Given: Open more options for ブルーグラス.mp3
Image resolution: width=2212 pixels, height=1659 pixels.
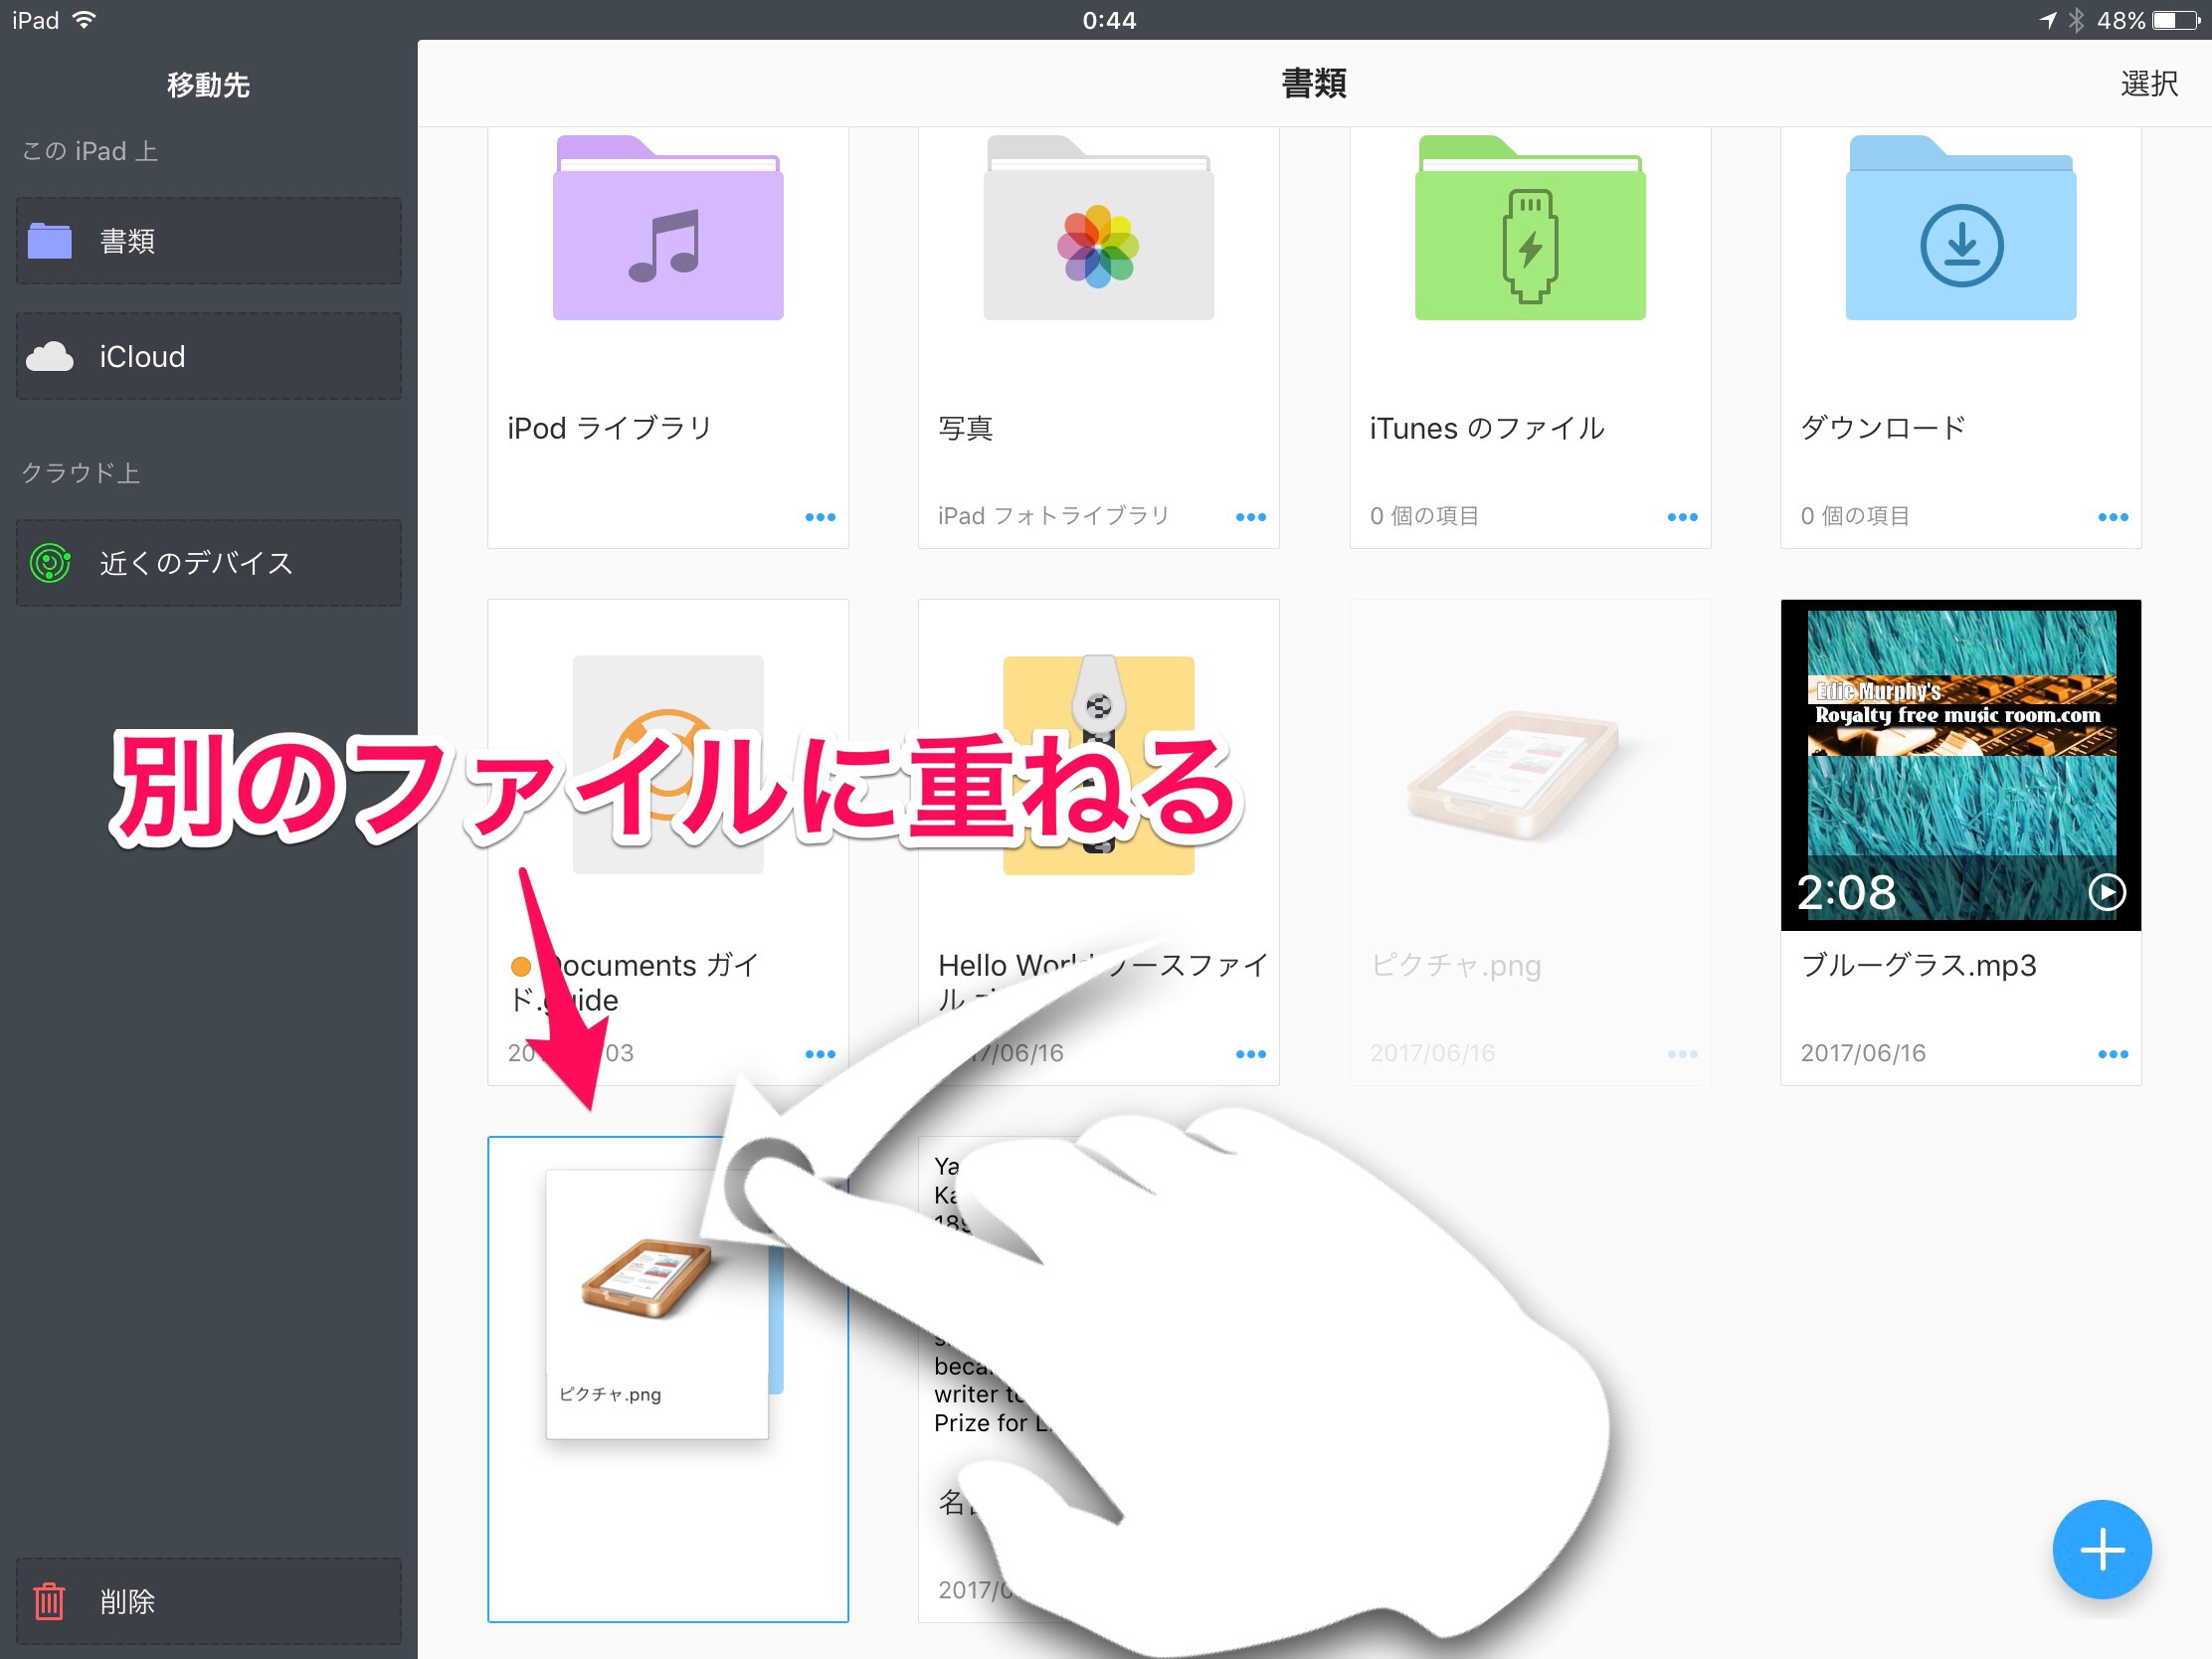Looking at the screenshot, I should point(2112,1054).
